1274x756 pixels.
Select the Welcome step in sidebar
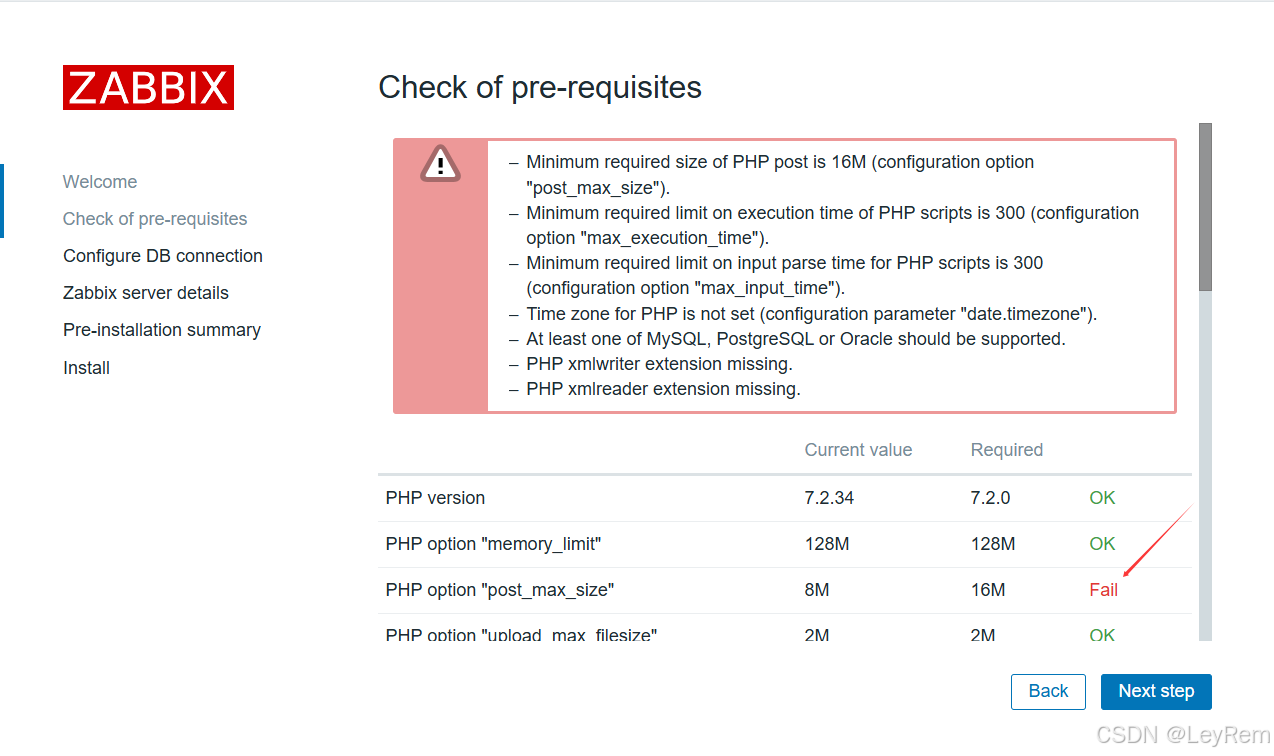coord(100,182)
